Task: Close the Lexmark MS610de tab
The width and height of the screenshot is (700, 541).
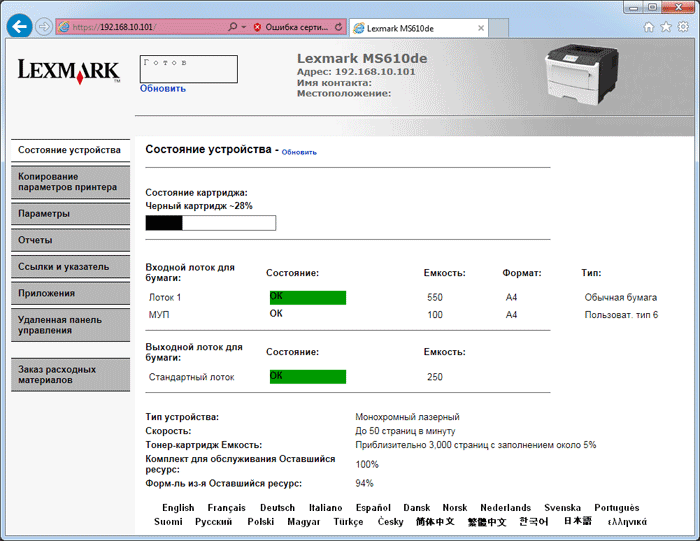Action: [x=481, y=28]
